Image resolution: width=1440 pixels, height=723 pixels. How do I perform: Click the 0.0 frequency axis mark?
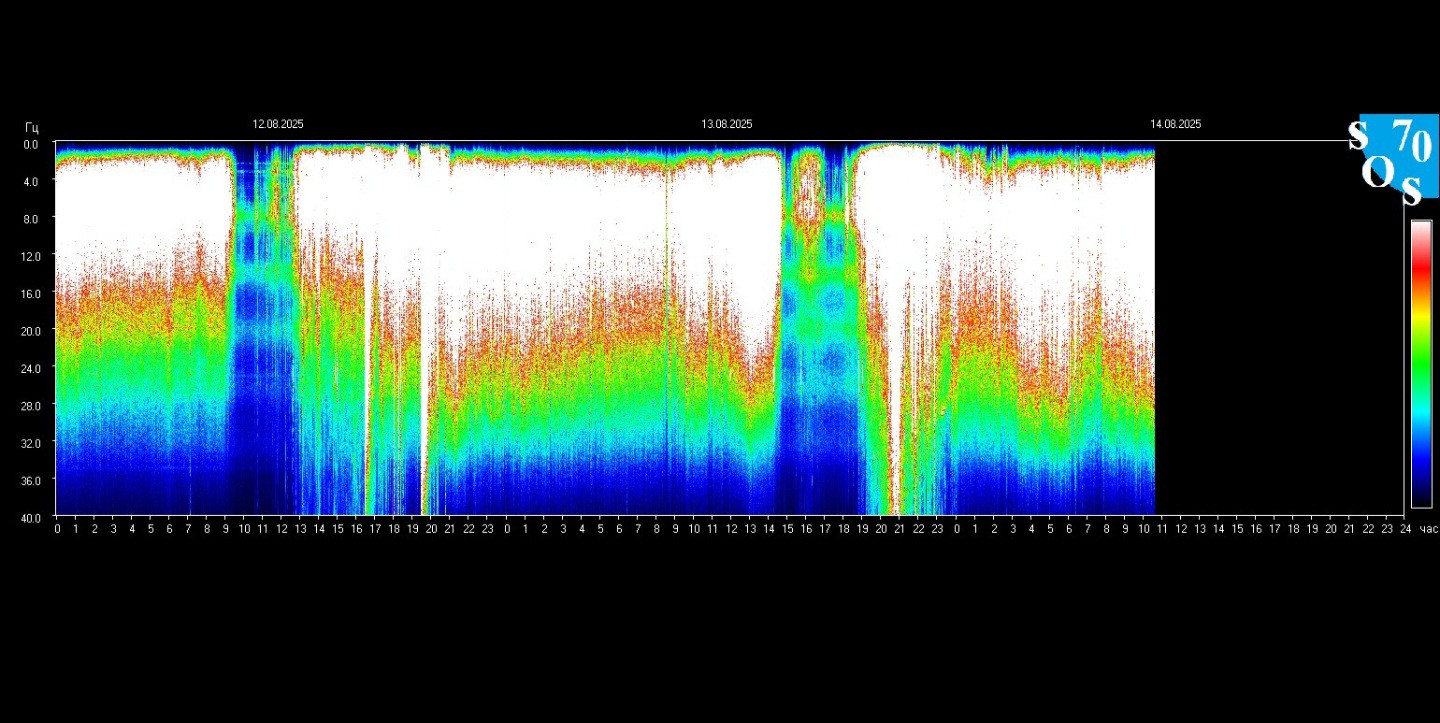31,144
